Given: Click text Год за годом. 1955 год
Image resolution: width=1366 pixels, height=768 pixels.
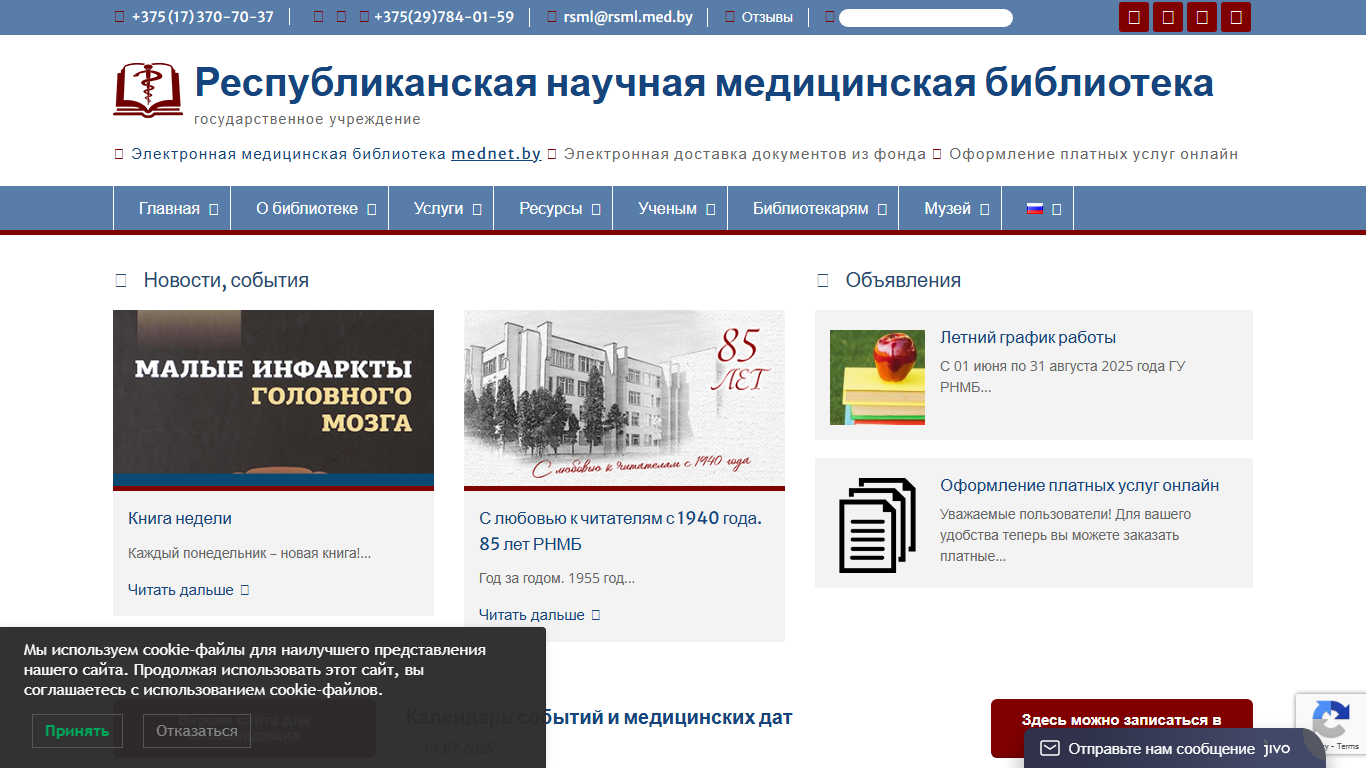Looking at the screenshot, I should (557, 578).
